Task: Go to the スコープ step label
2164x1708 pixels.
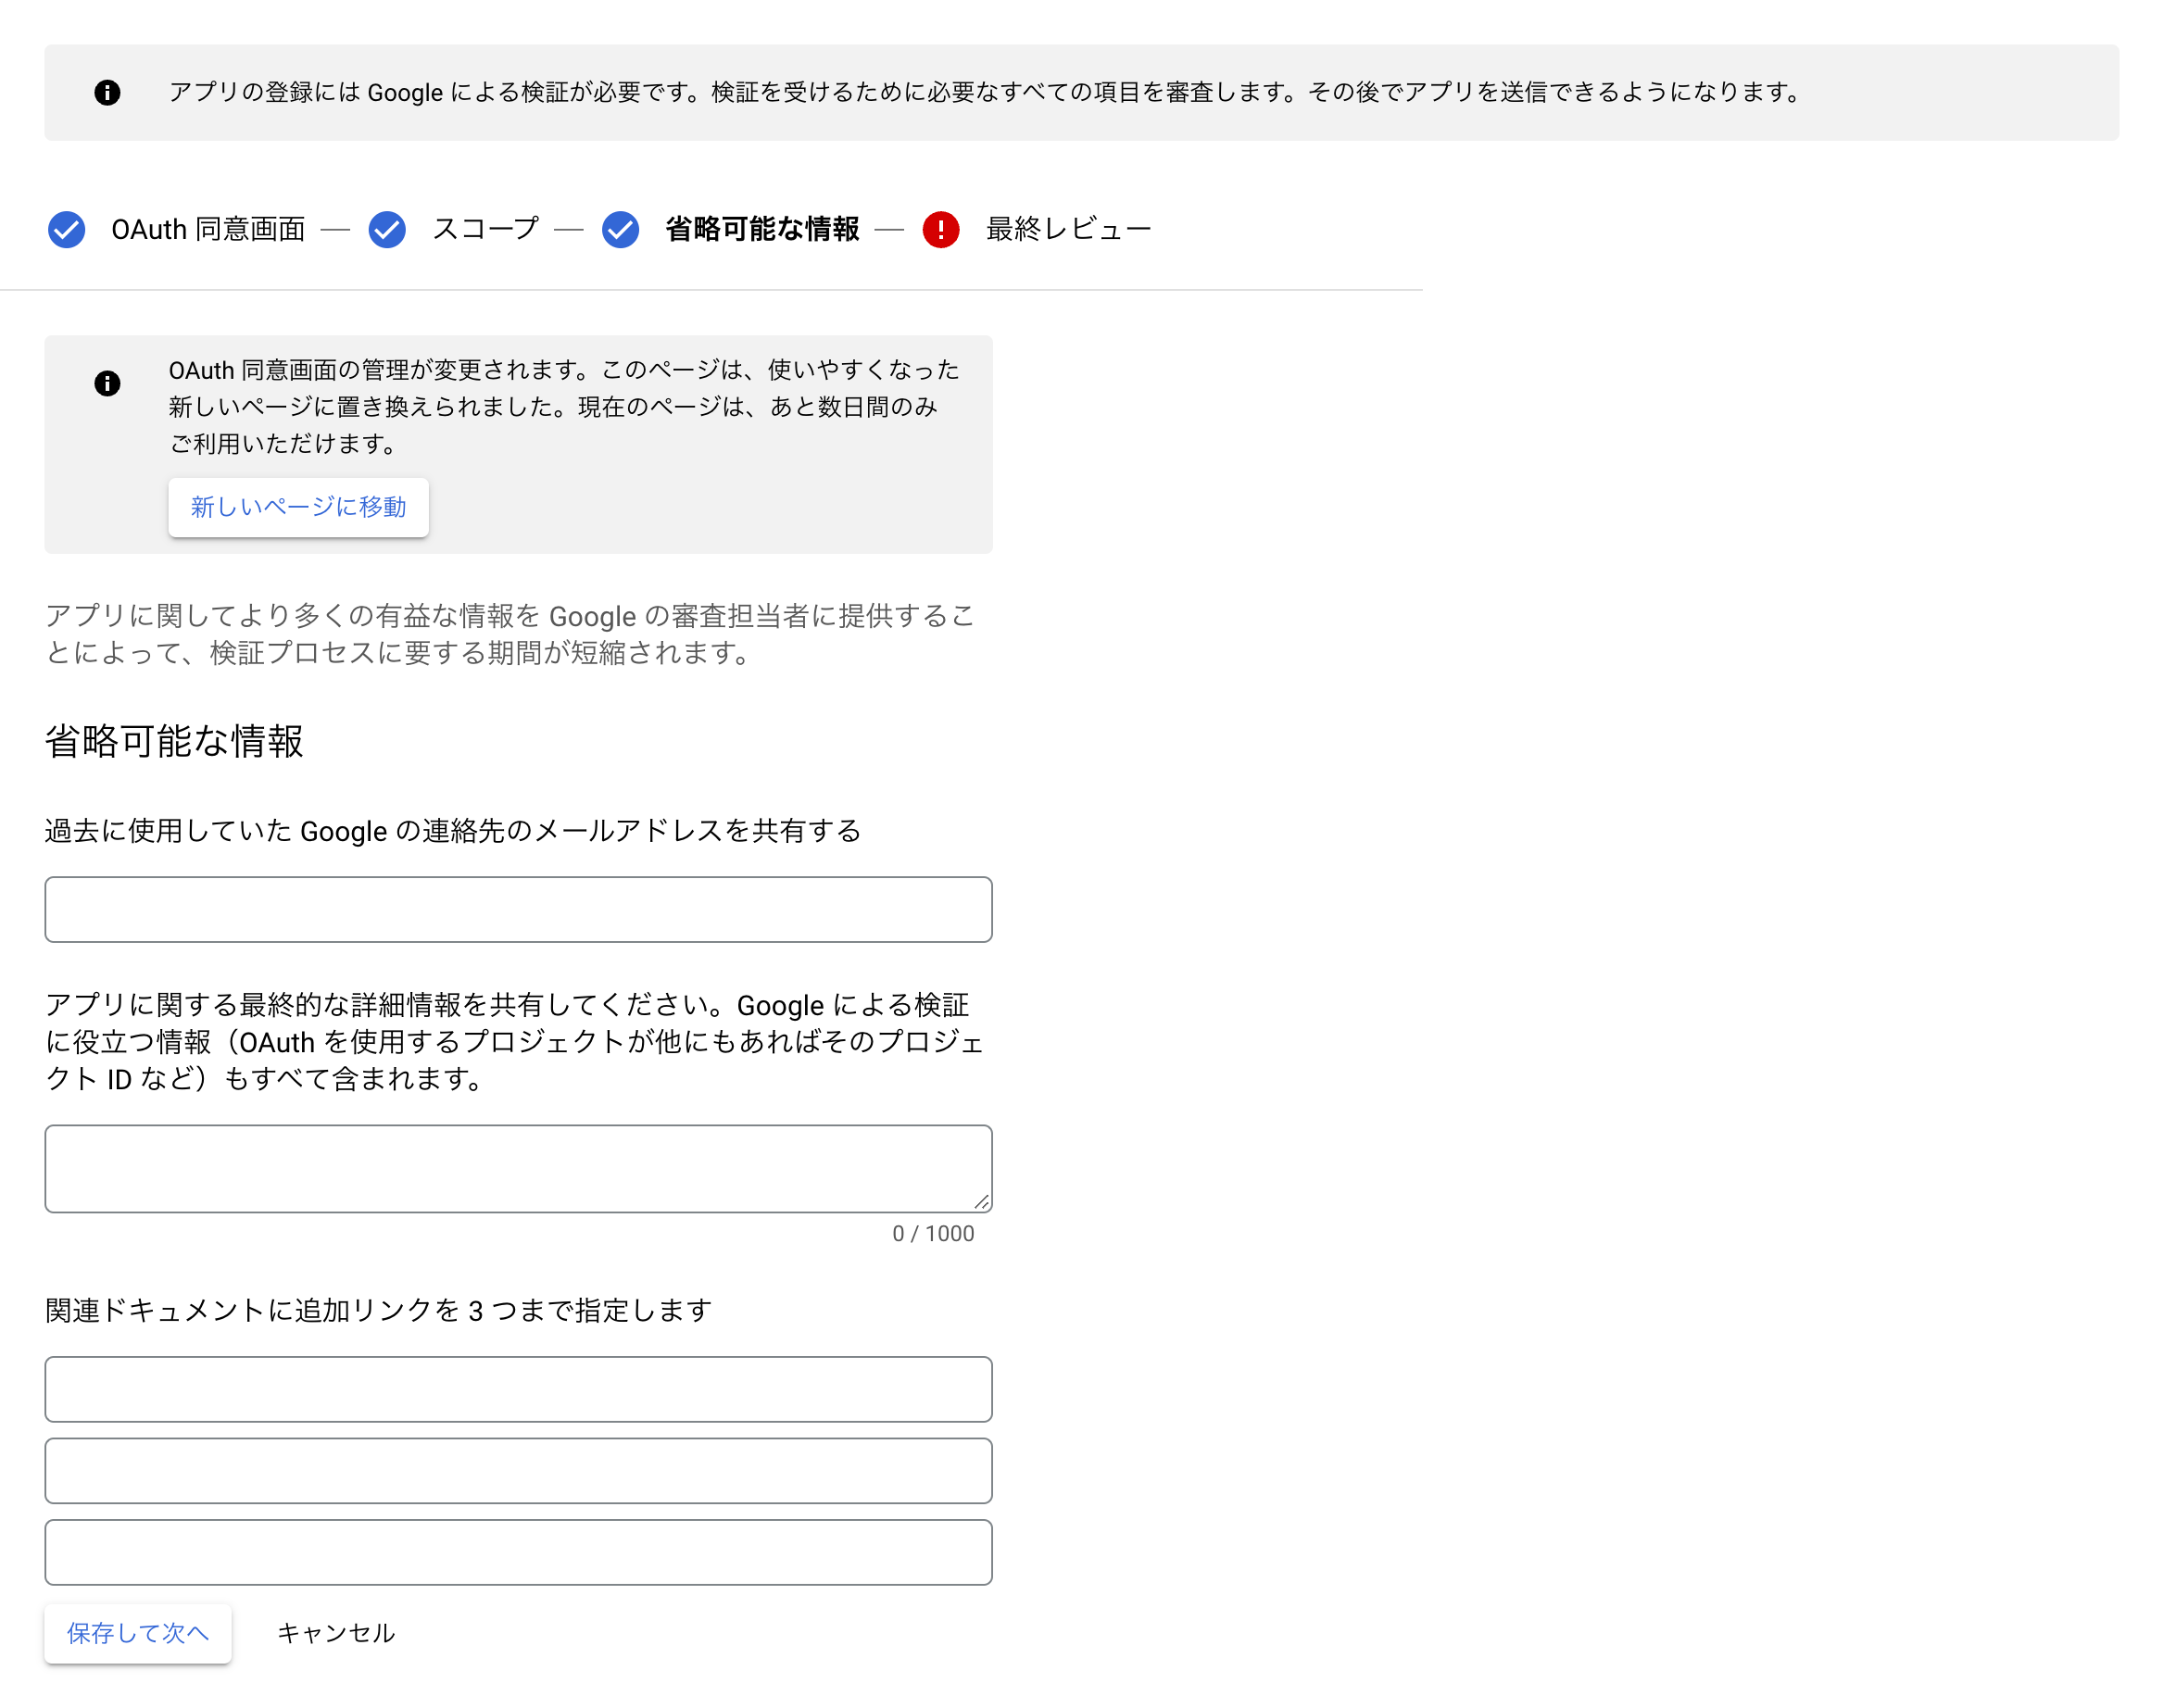Action: click(485, 229)
